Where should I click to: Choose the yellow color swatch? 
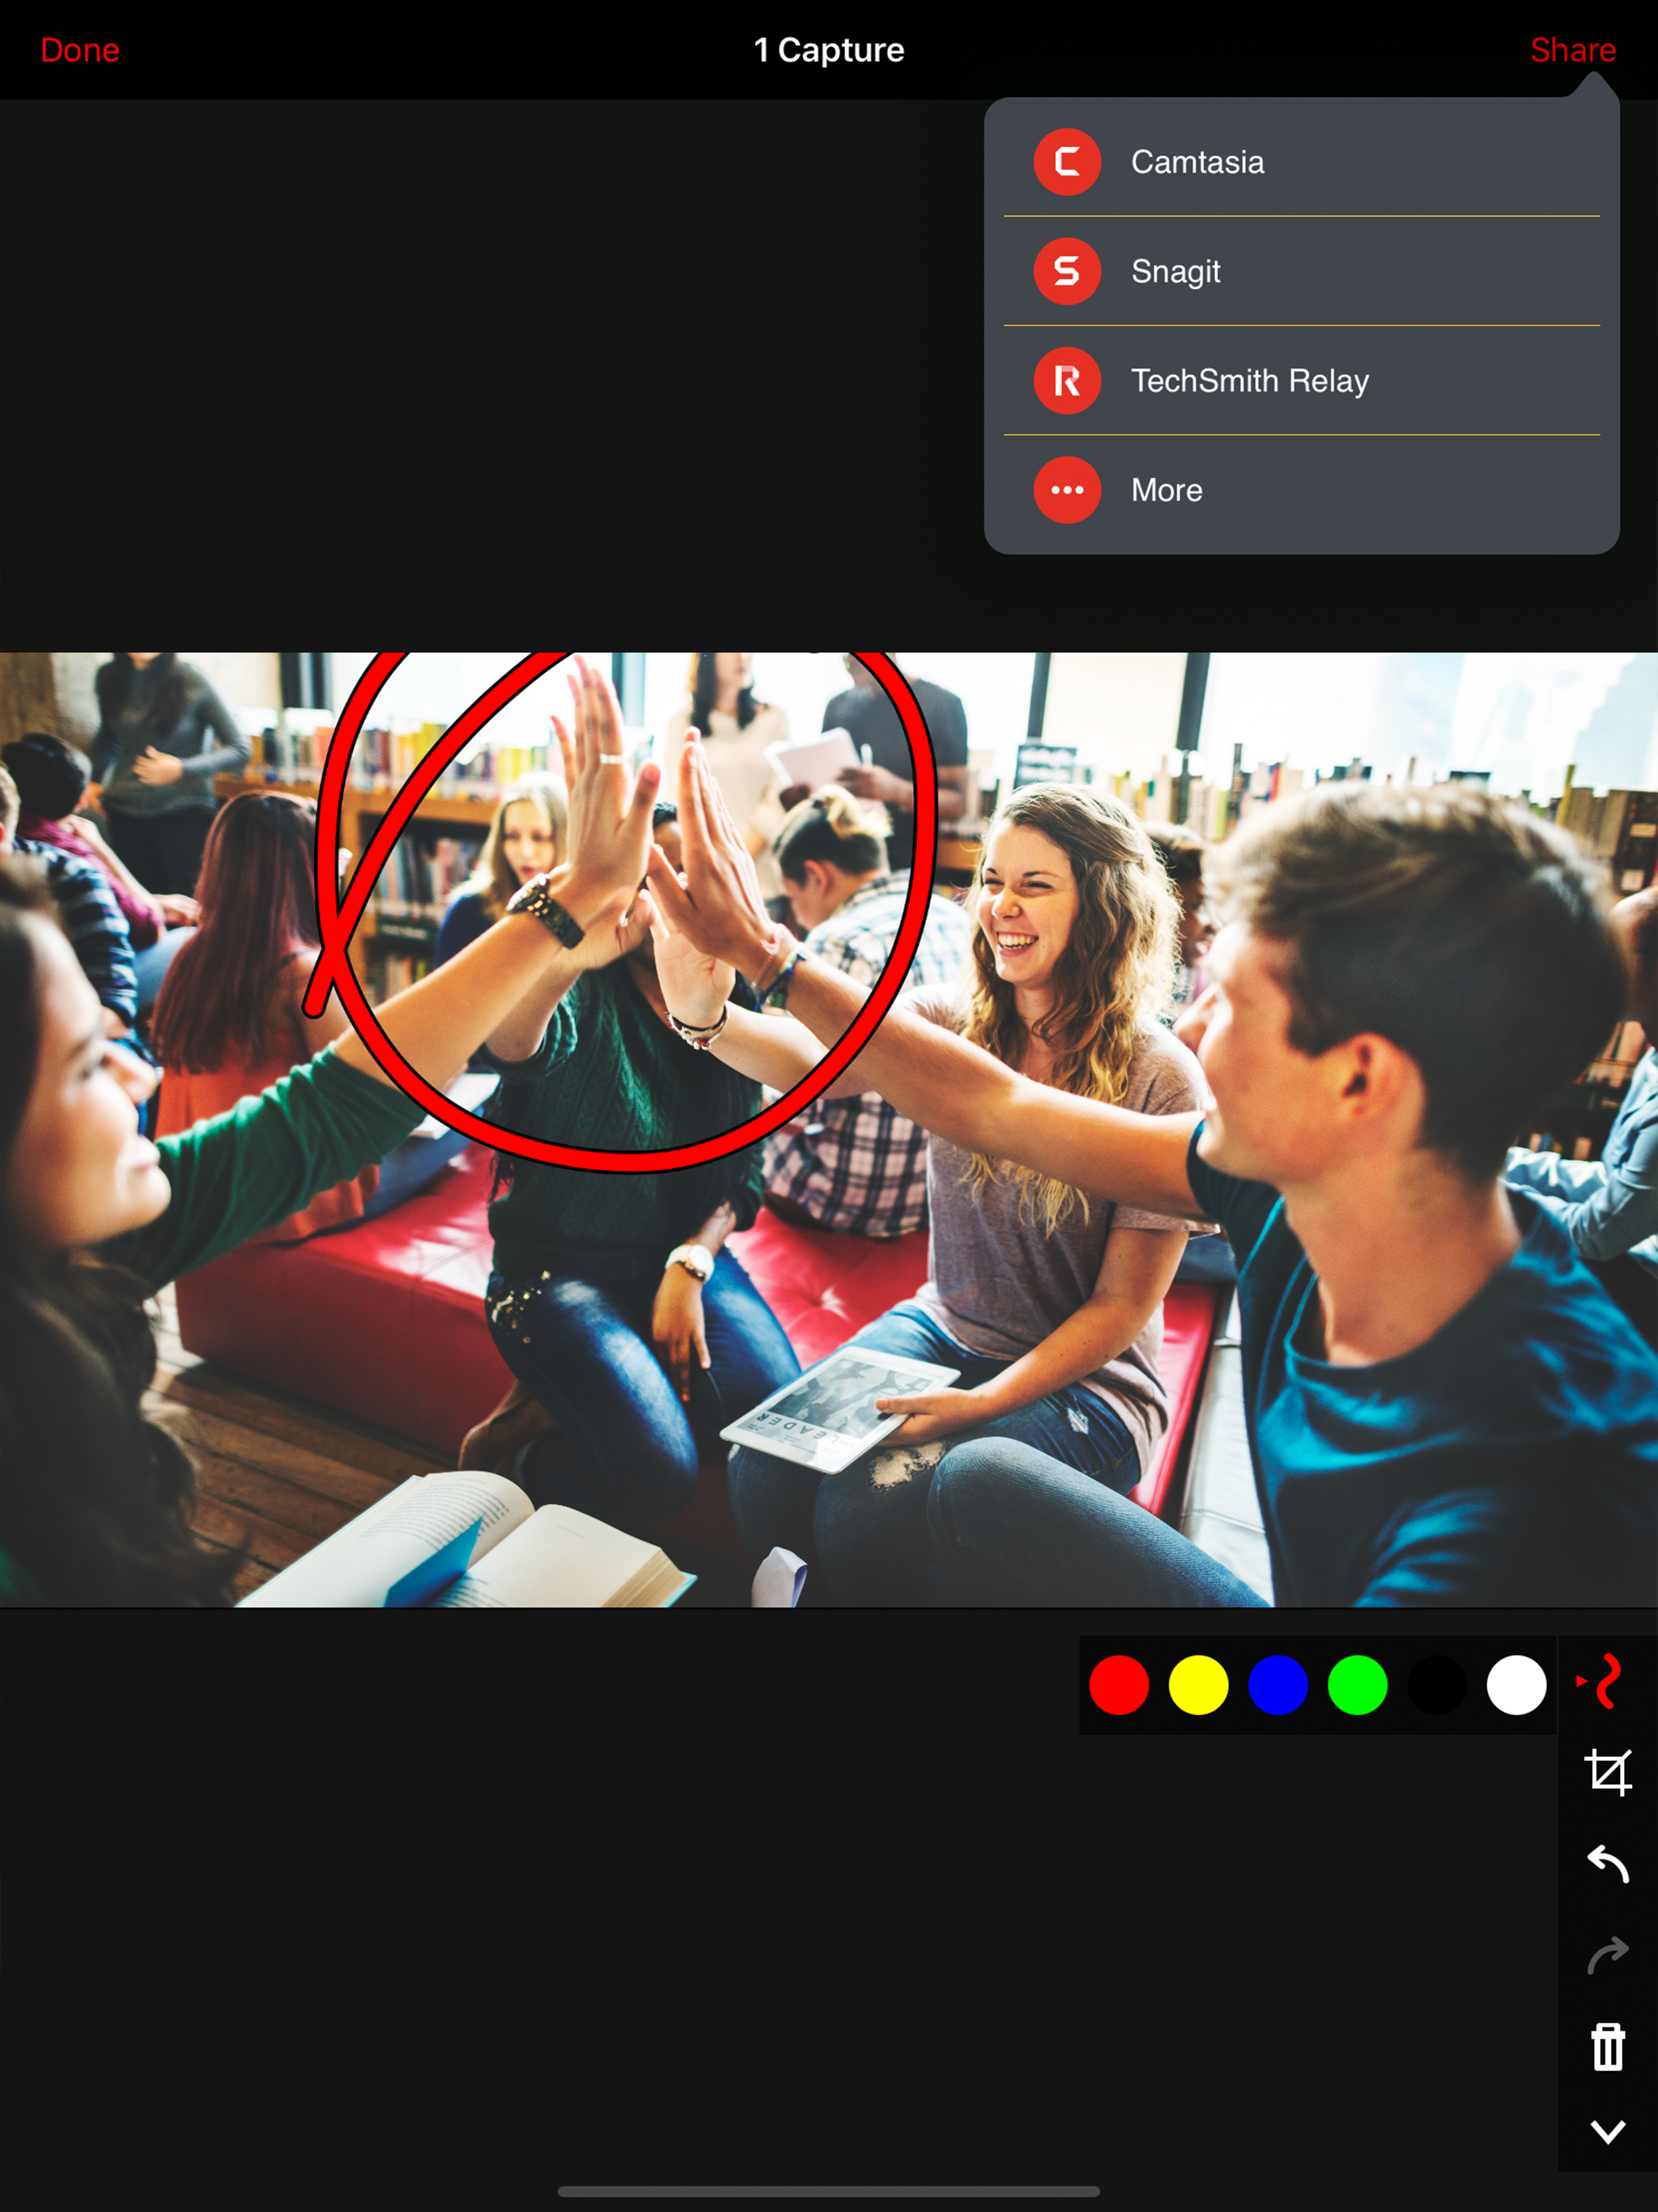(x=1198, y=1685)
